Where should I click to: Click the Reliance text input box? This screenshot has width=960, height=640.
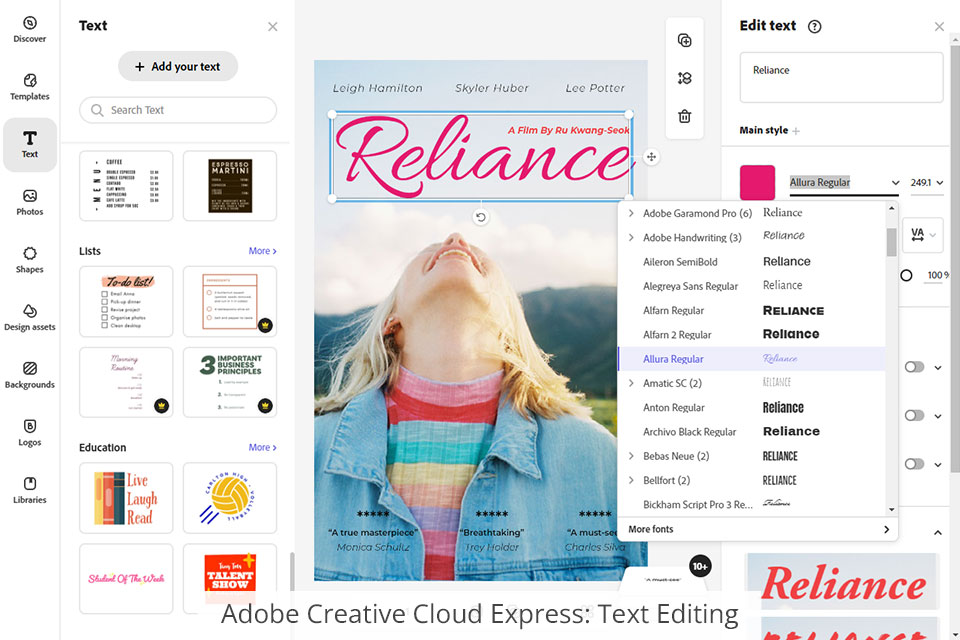point(841,77)
